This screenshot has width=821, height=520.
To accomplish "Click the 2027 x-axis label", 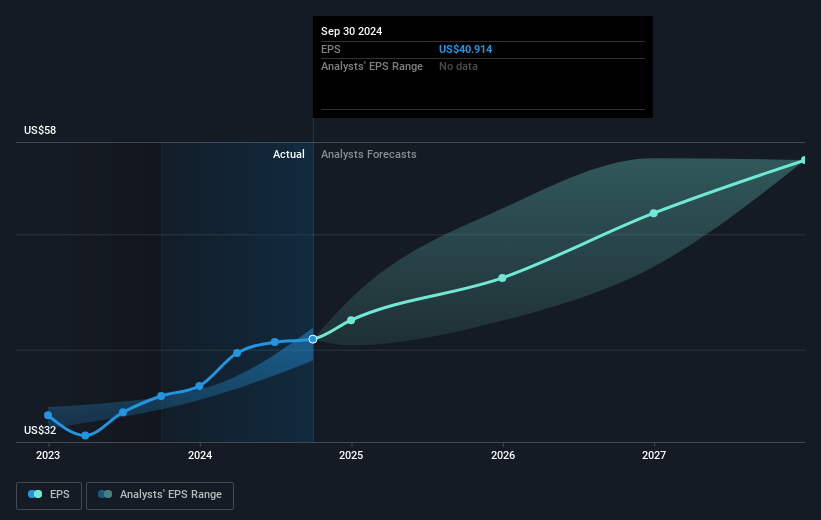I will pyautogui.click(x=654, y=455).
